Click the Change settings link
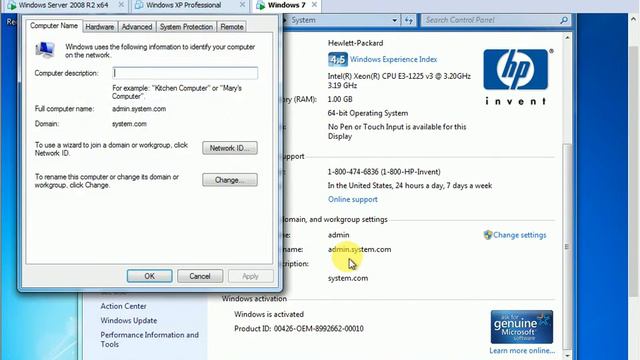640x360 pixels. [x=520, y=235]
